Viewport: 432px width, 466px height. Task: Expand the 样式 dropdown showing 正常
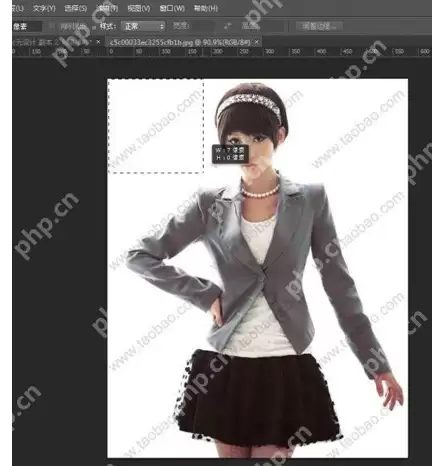point(143,26)
